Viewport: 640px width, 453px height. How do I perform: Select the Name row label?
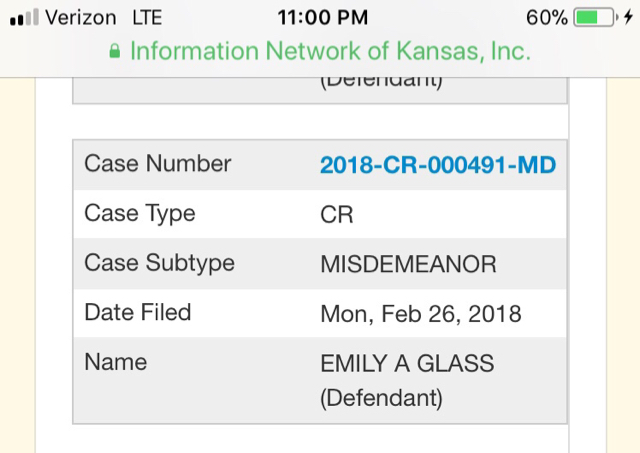tap(116, 363)
